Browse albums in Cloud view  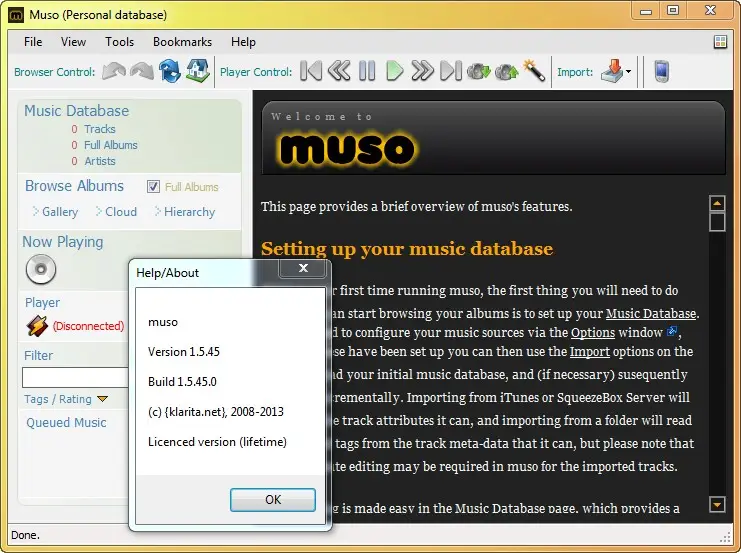(121, 212)
